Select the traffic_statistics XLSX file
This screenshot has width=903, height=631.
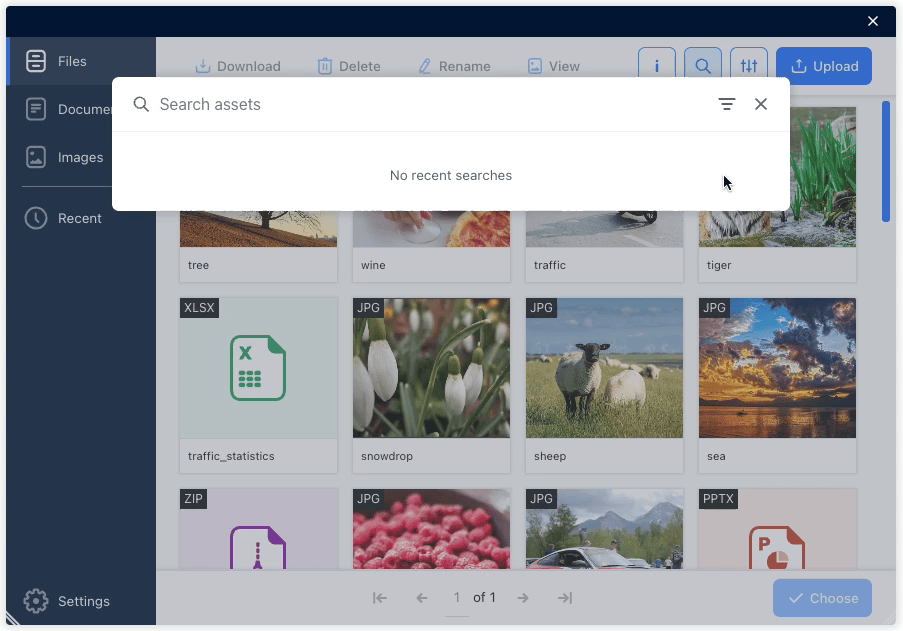click(x=258, y=385)
